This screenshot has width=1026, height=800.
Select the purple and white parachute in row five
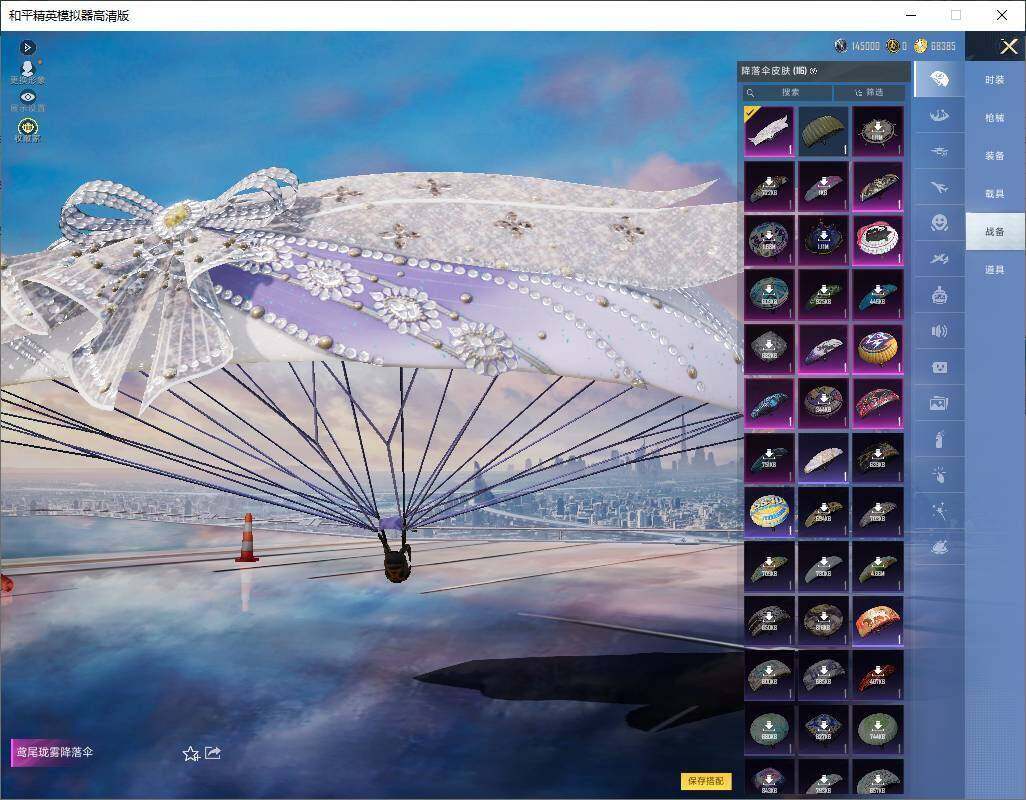pos(823,348)
